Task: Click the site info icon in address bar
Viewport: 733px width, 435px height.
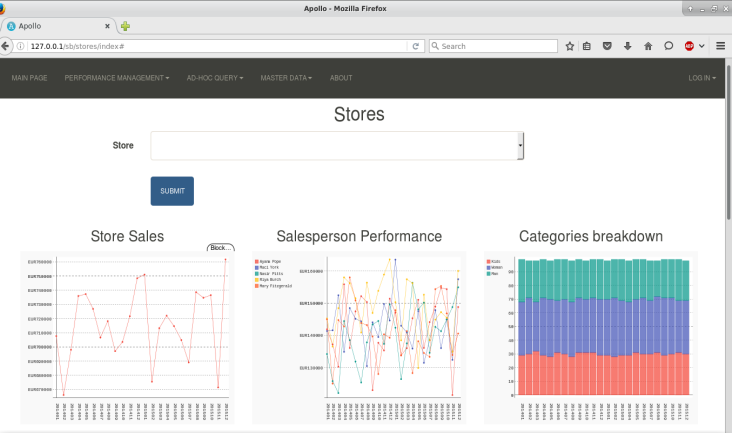Action: click(20, 46)
